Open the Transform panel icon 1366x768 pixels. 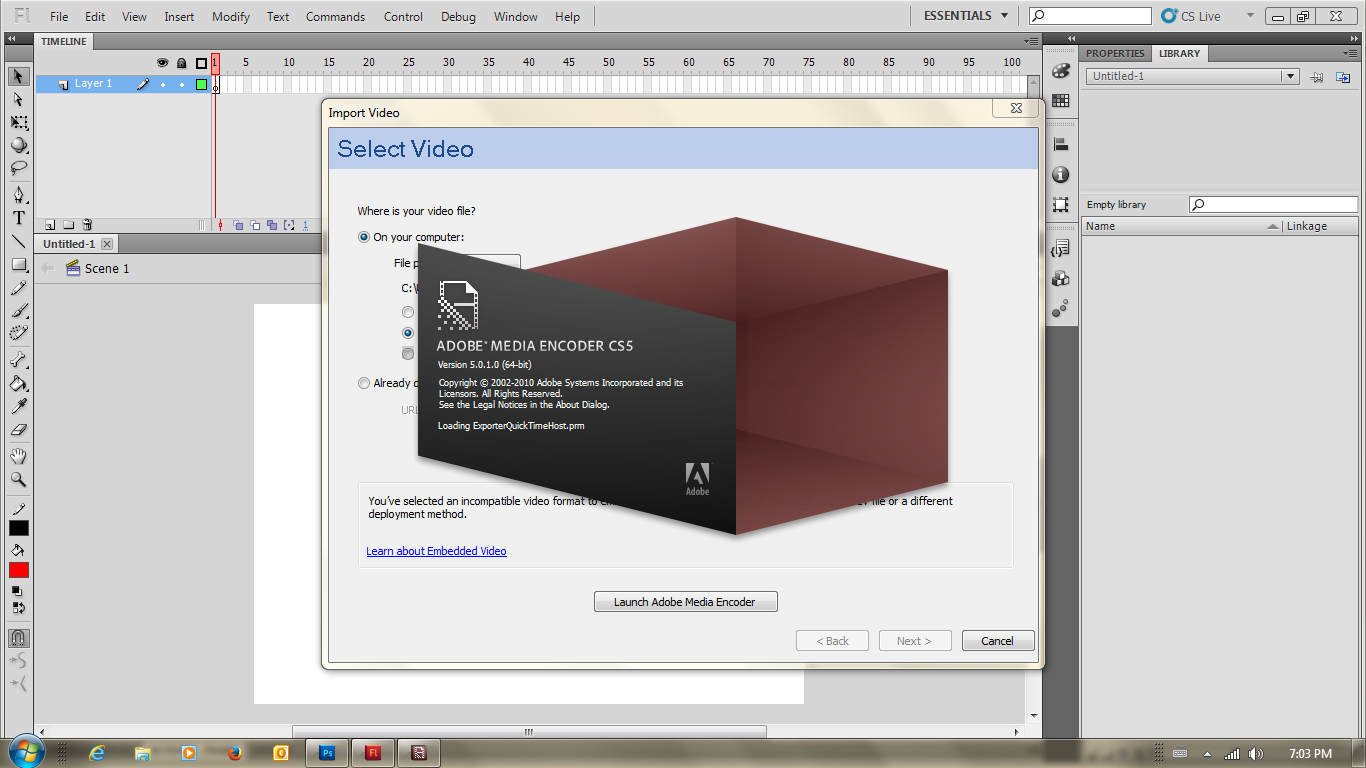pos(1061,204)
